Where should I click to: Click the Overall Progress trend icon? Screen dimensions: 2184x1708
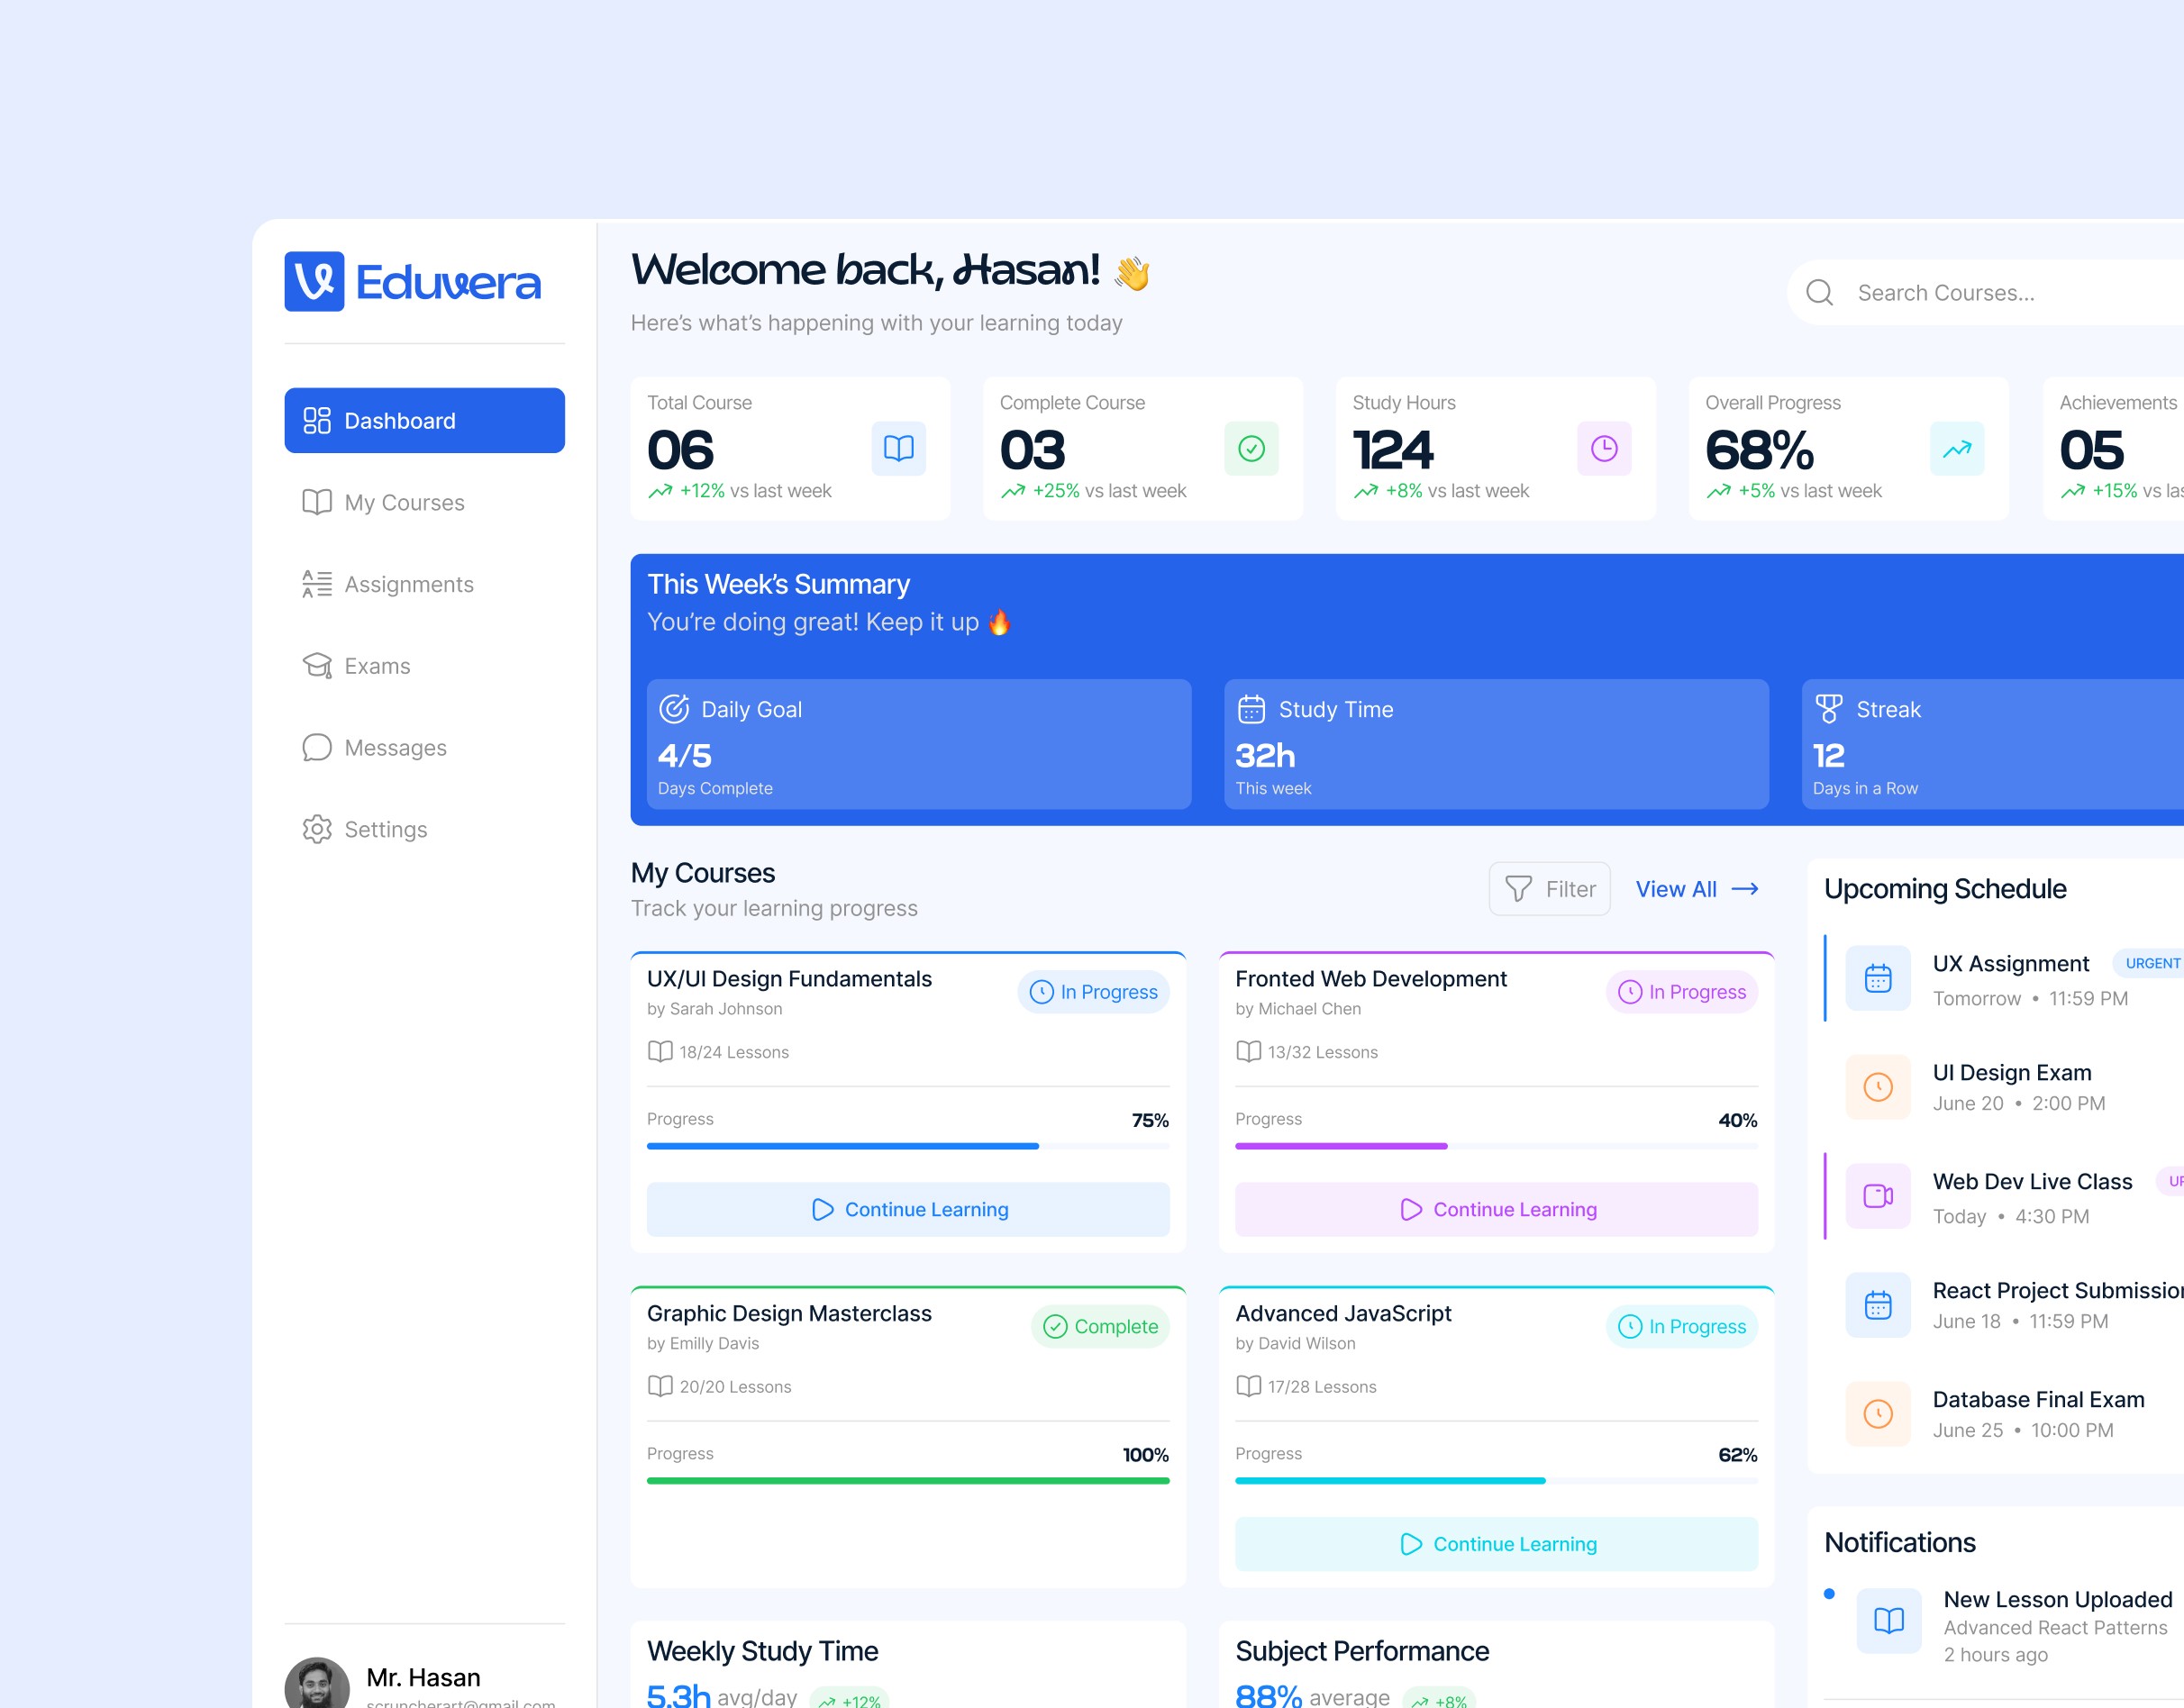(x=1956, y=448)
